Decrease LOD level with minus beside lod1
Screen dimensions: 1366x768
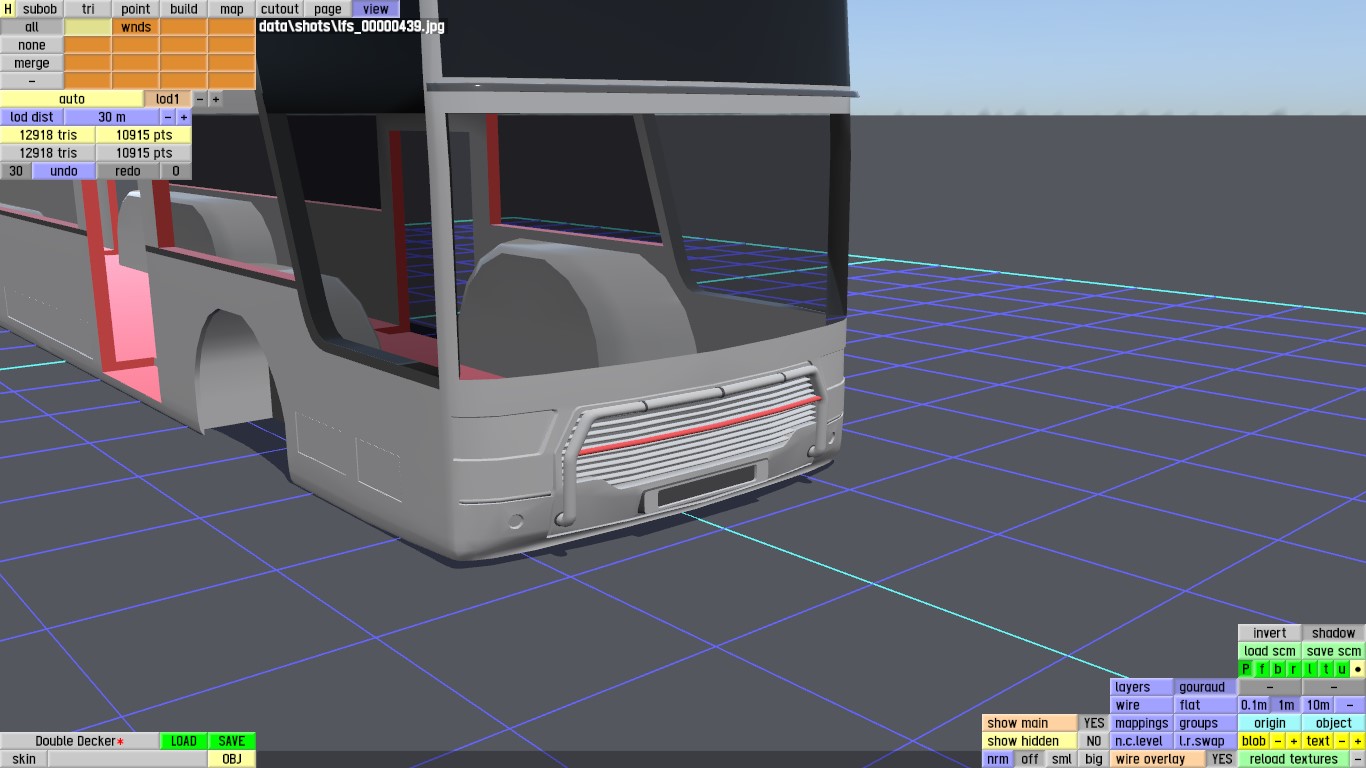click(x=200, y=99)
